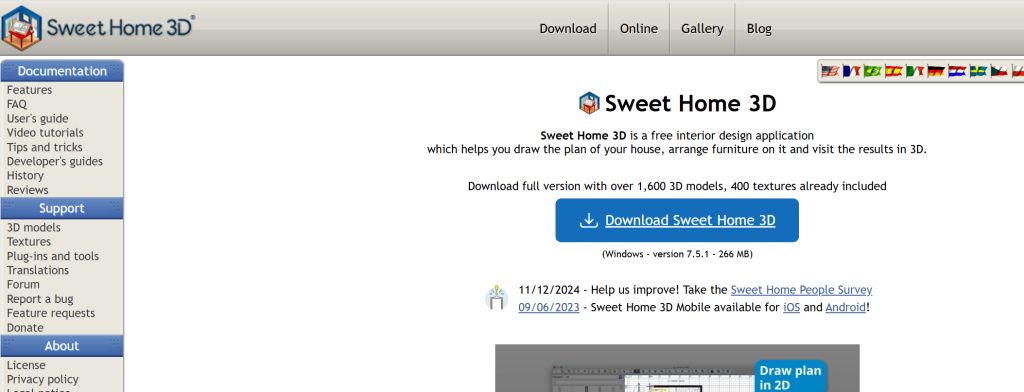Viewport: 1024px width, 392px height.
Task: Open the Tips and tricks page
Action: click(x=44, y=147)
